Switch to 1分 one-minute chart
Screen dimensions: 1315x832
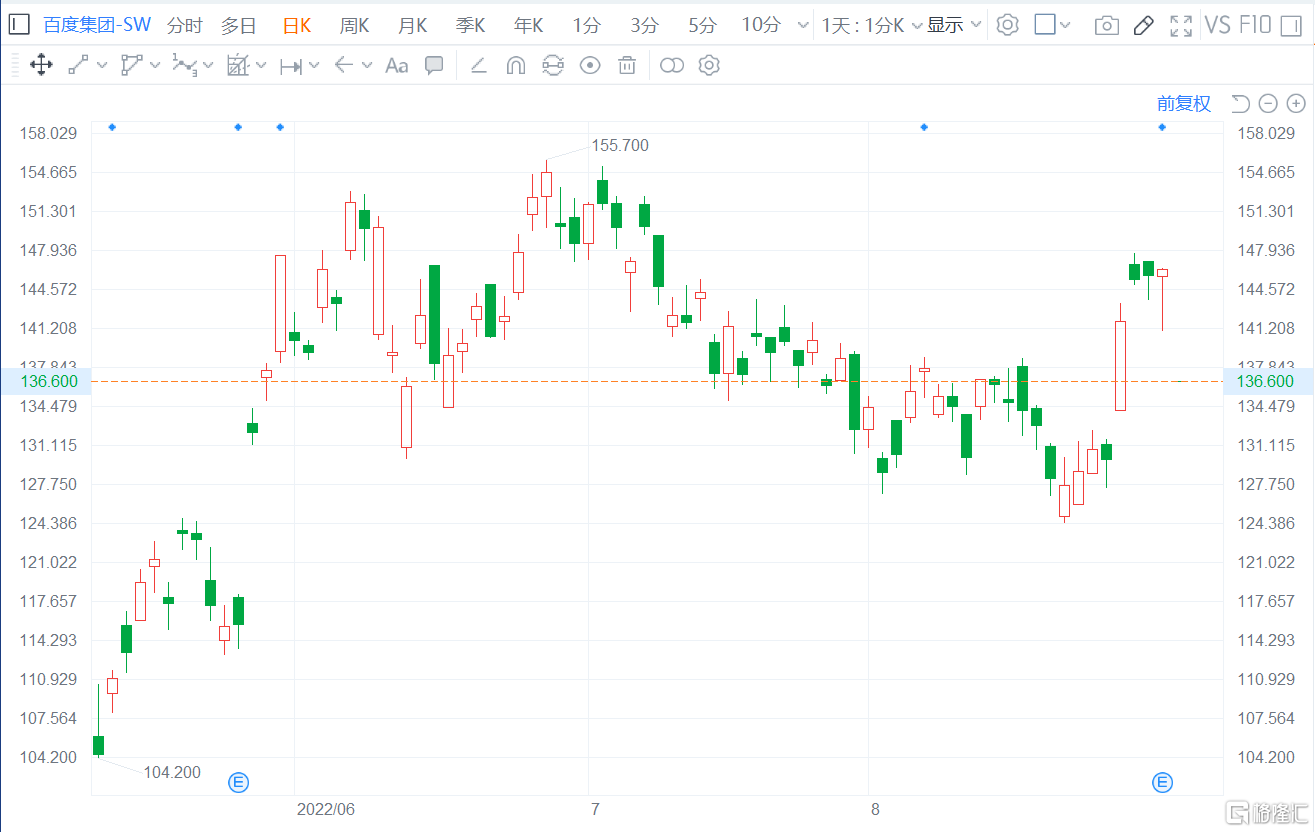587,25
